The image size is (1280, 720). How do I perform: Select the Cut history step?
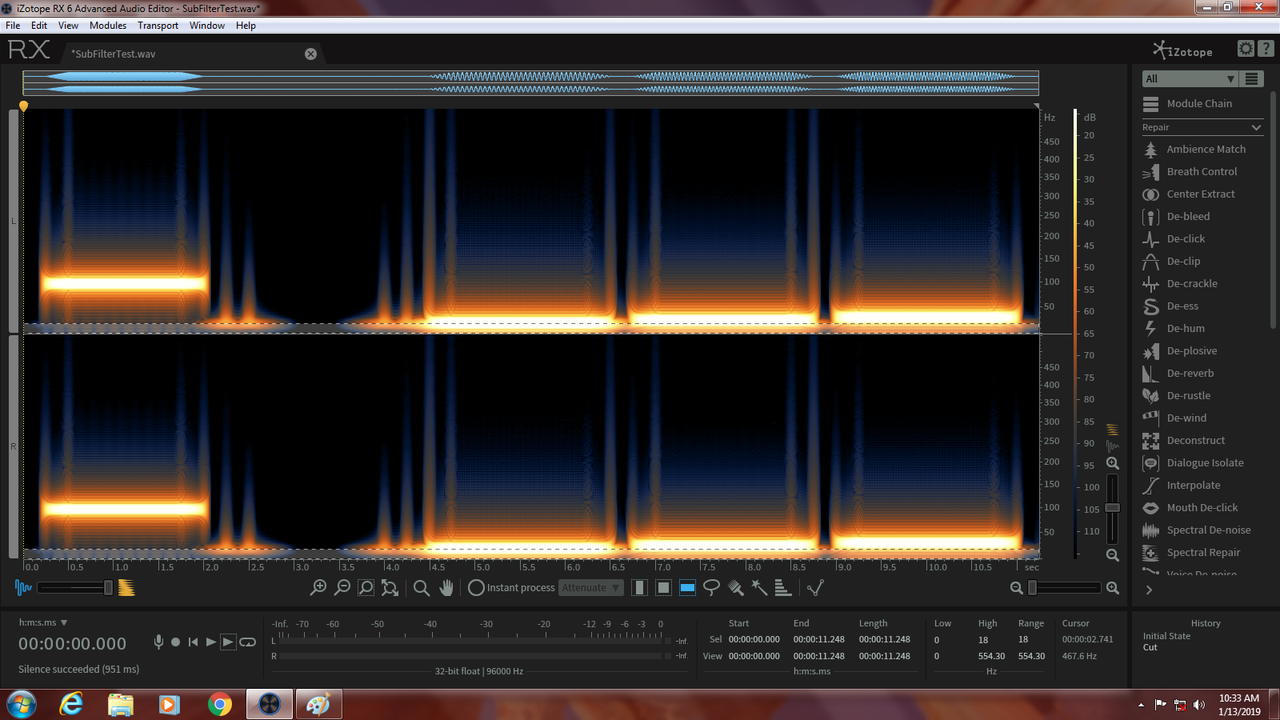tap(1150, 647)
